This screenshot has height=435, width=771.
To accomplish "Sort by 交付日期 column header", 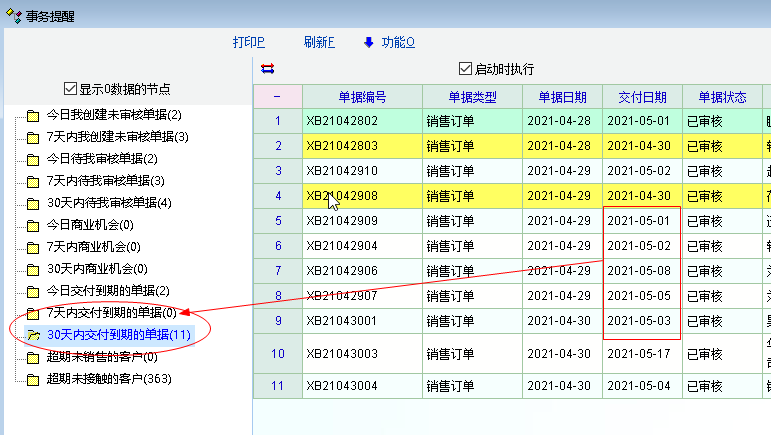I will [x=641, y=97].
